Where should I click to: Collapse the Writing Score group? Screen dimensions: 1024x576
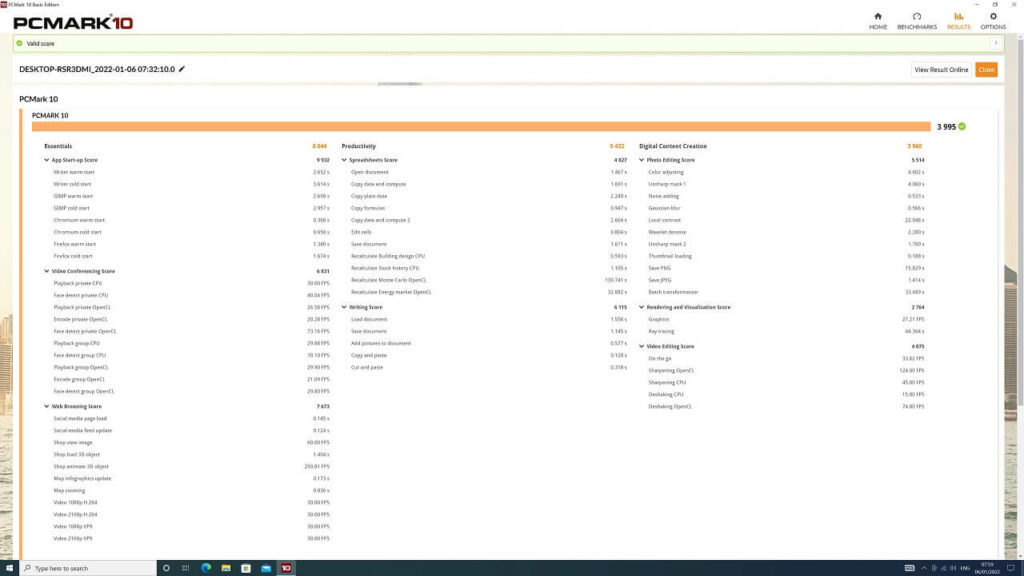point(344,307)
